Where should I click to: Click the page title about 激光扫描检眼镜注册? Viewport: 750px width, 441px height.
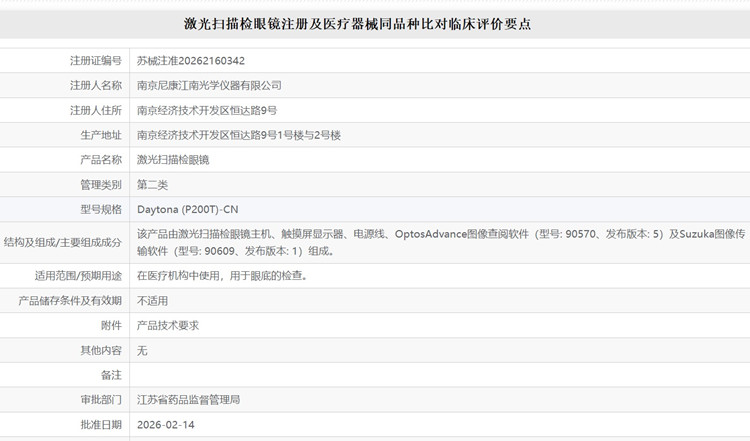click(357, 24)
